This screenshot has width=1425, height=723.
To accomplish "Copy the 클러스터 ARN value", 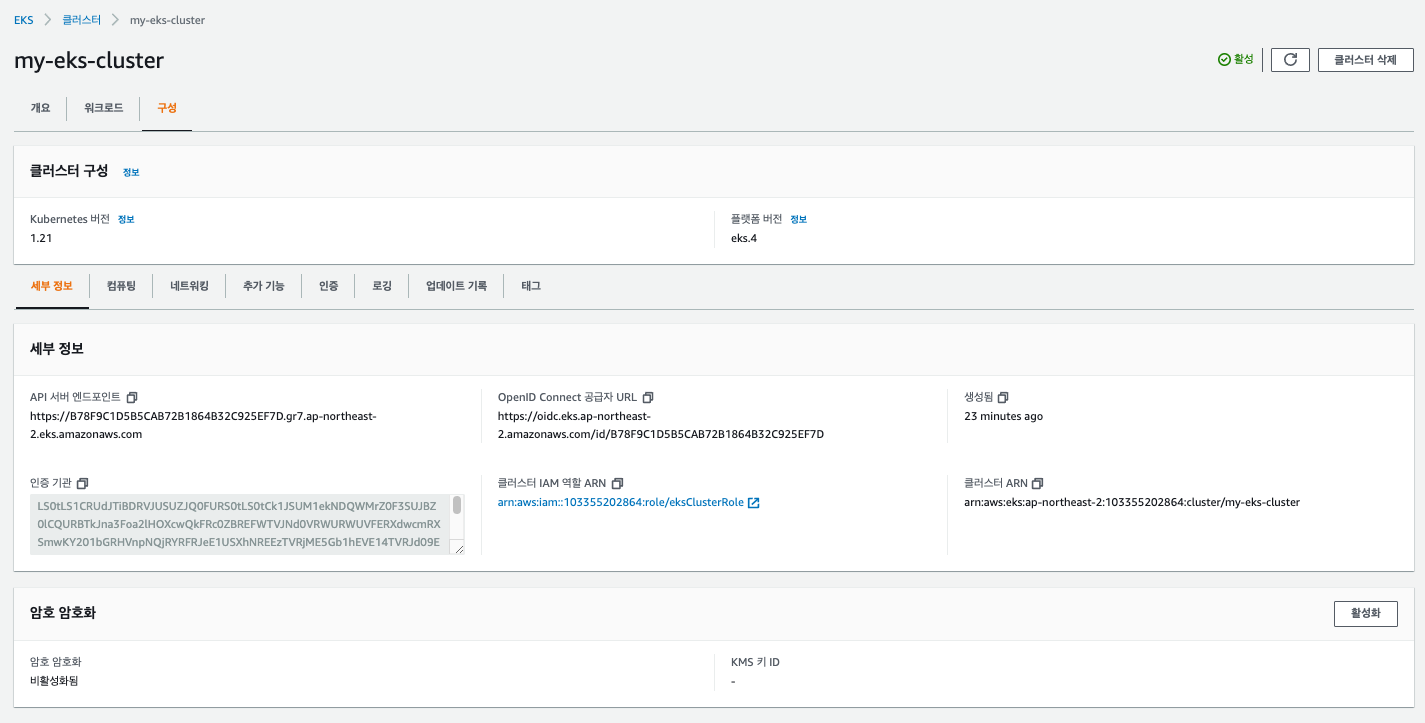I will coord(1038,483).
